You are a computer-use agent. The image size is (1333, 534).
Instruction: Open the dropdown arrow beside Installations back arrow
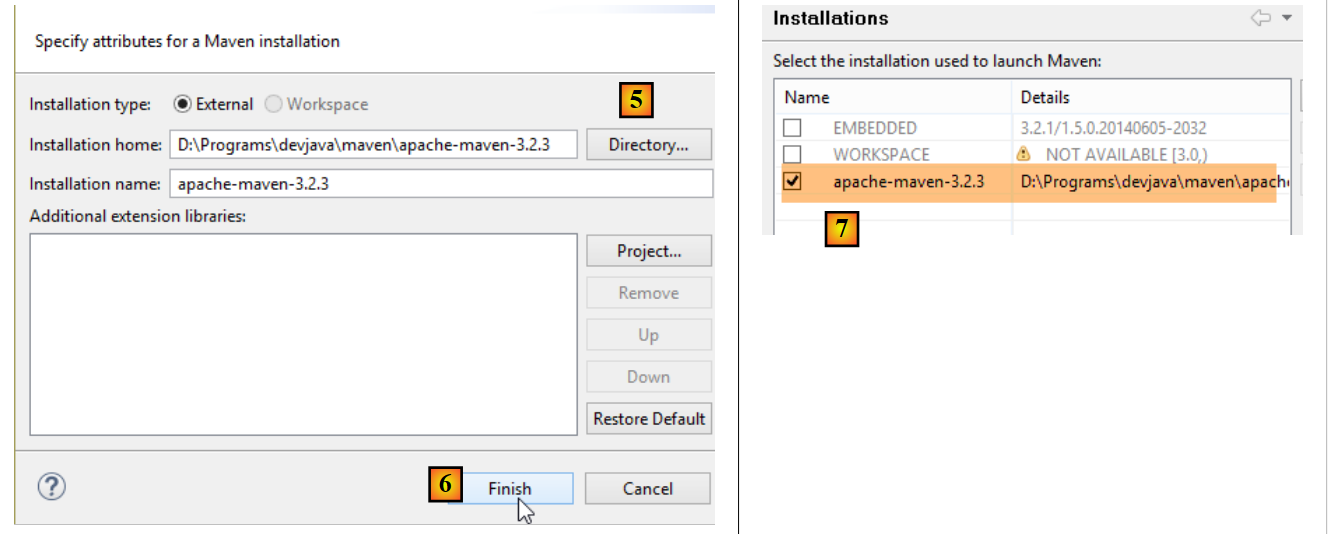coord(1287,18)
